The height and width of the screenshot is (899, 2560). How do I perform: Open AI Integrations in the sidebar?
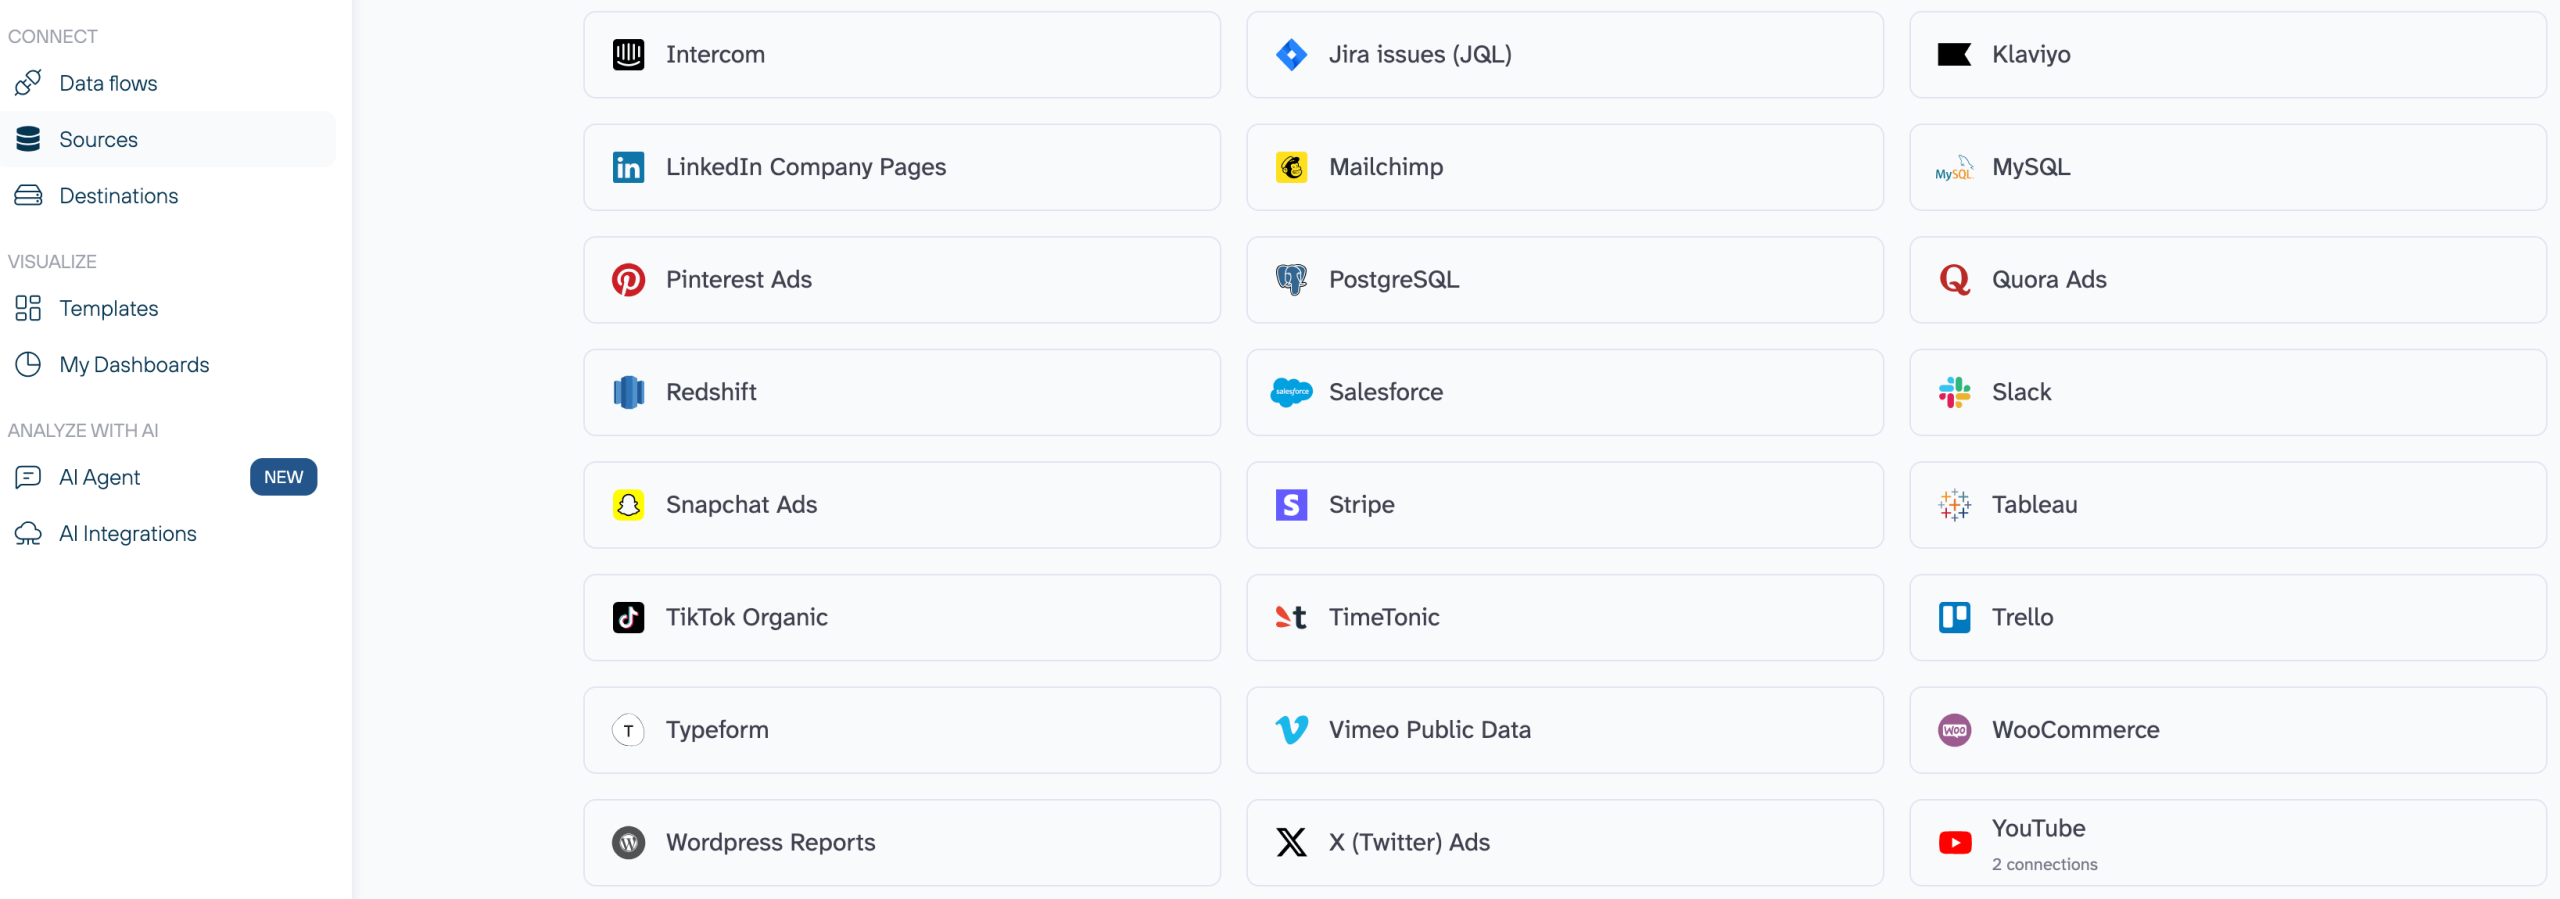[x=168, y=534]
